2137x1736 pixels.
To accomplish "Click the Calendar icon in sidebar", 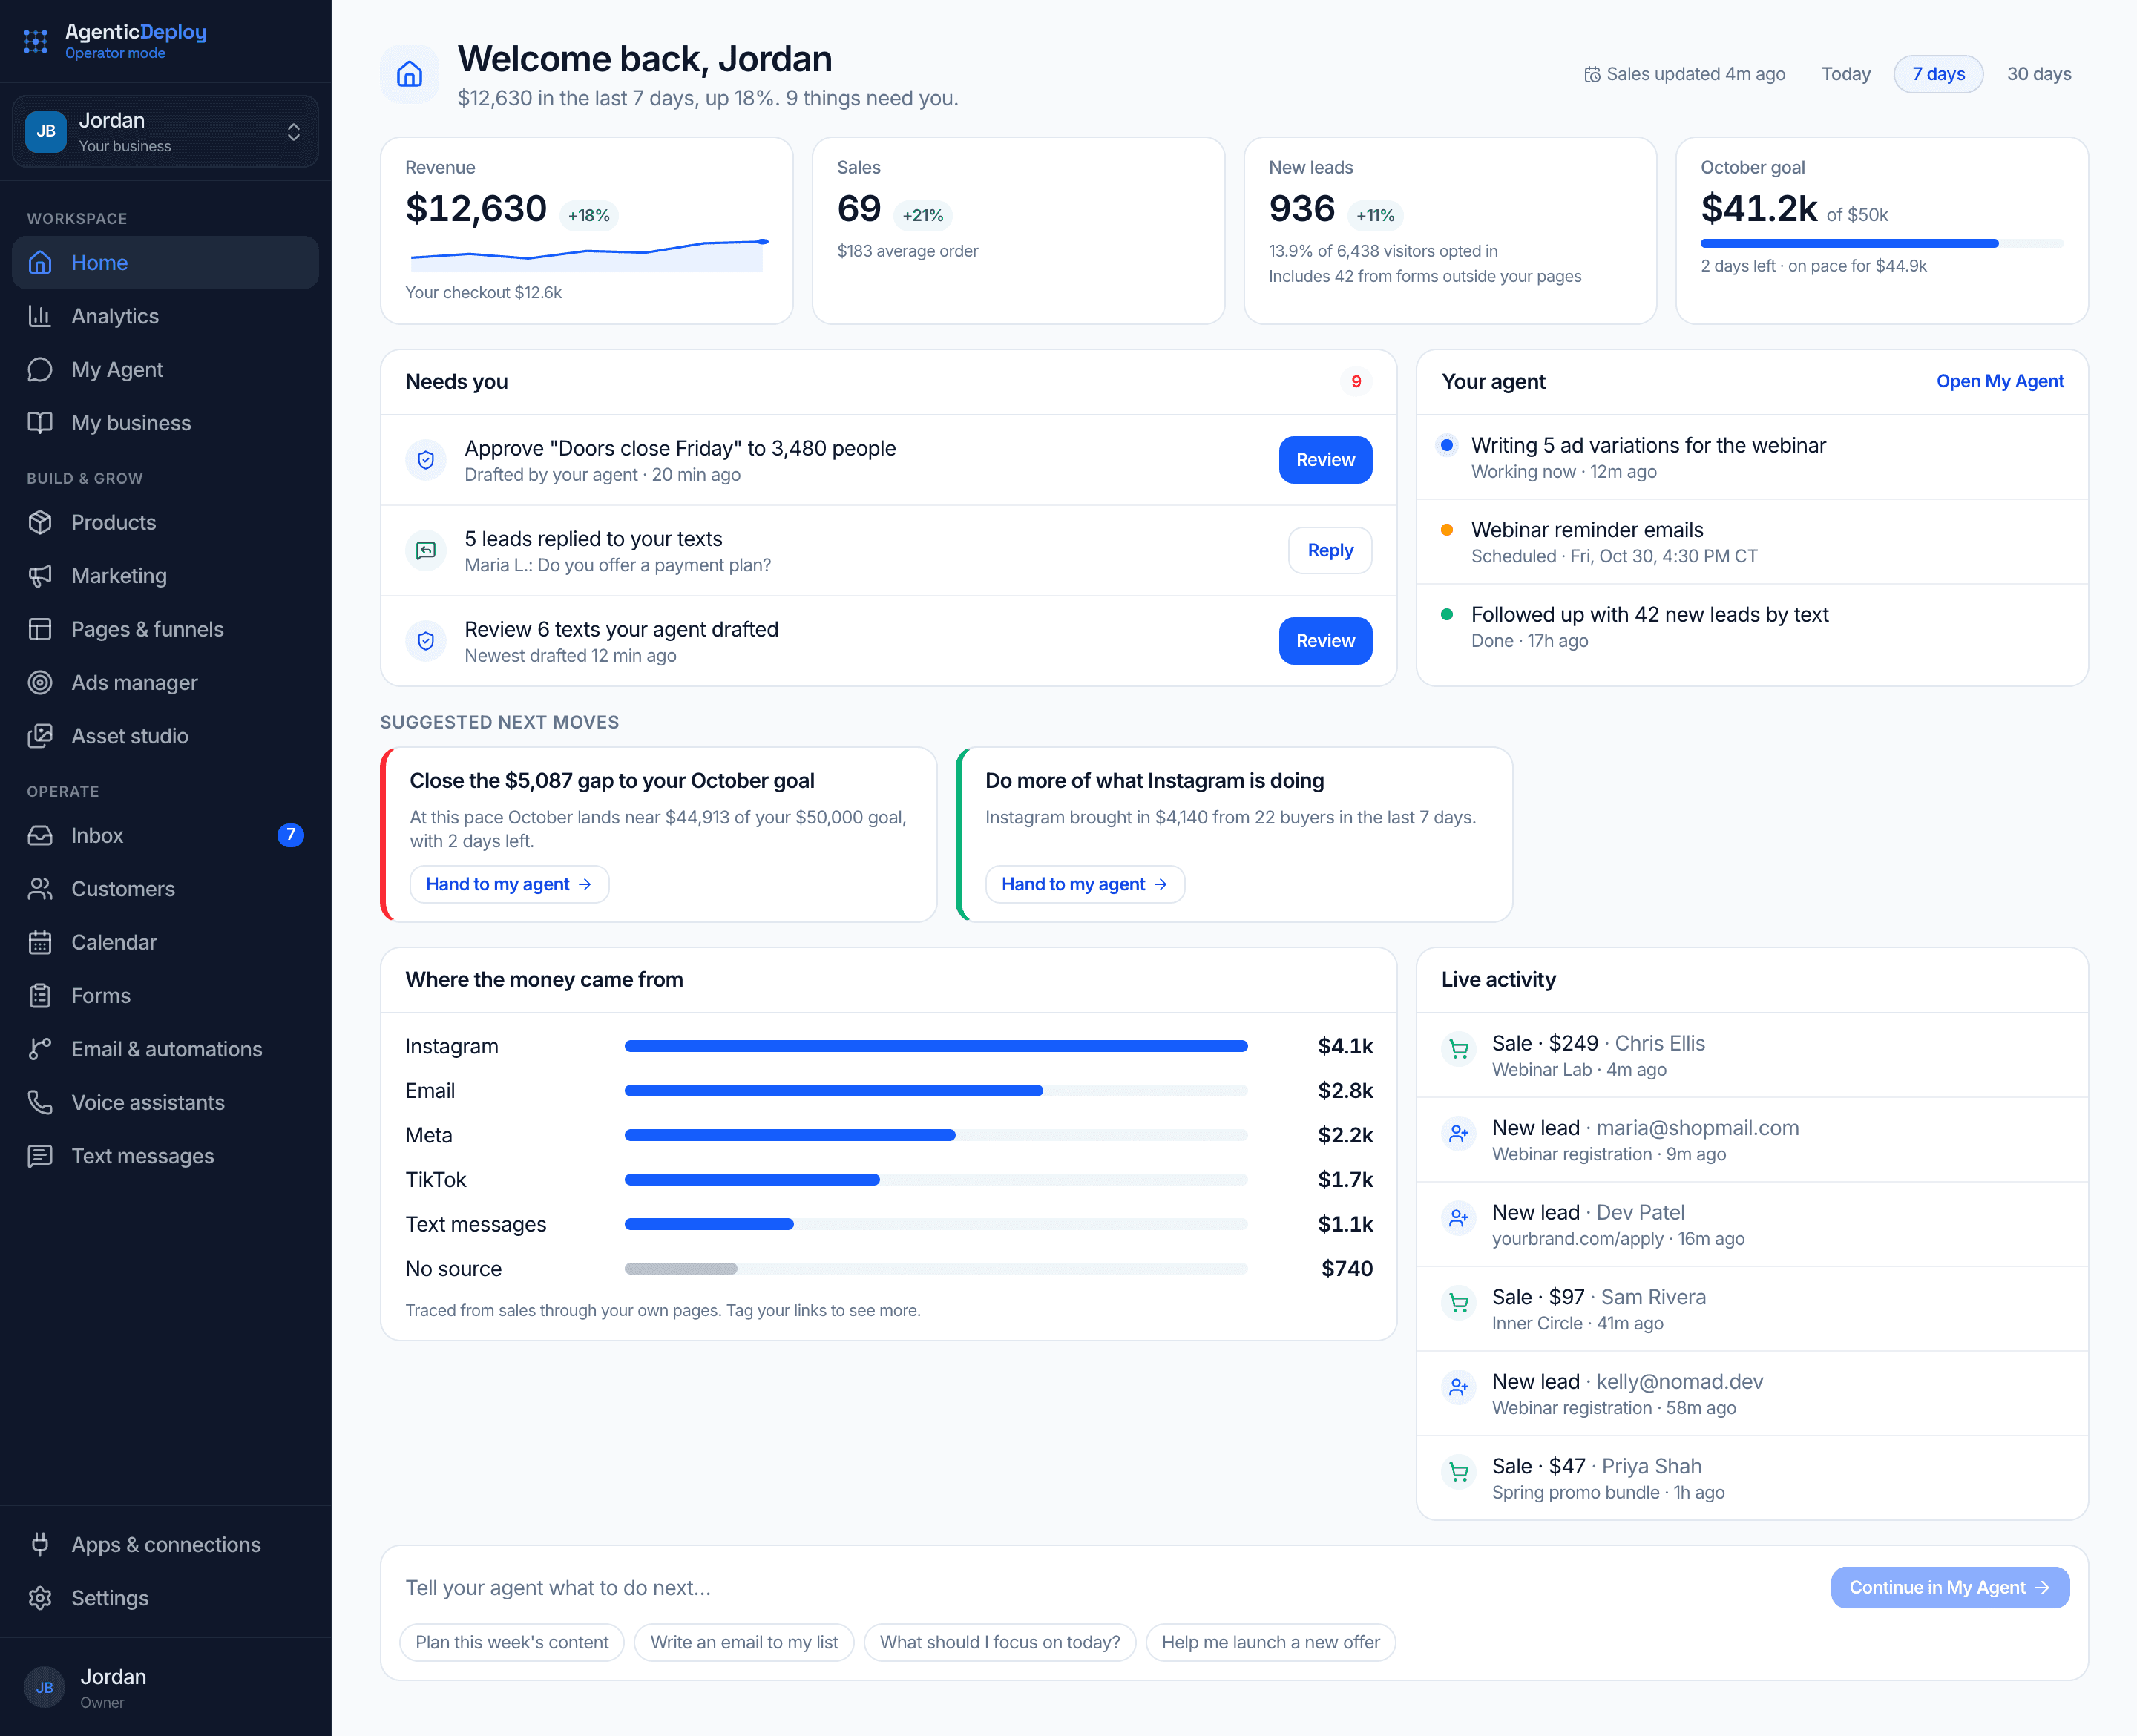I will [40, 942].
